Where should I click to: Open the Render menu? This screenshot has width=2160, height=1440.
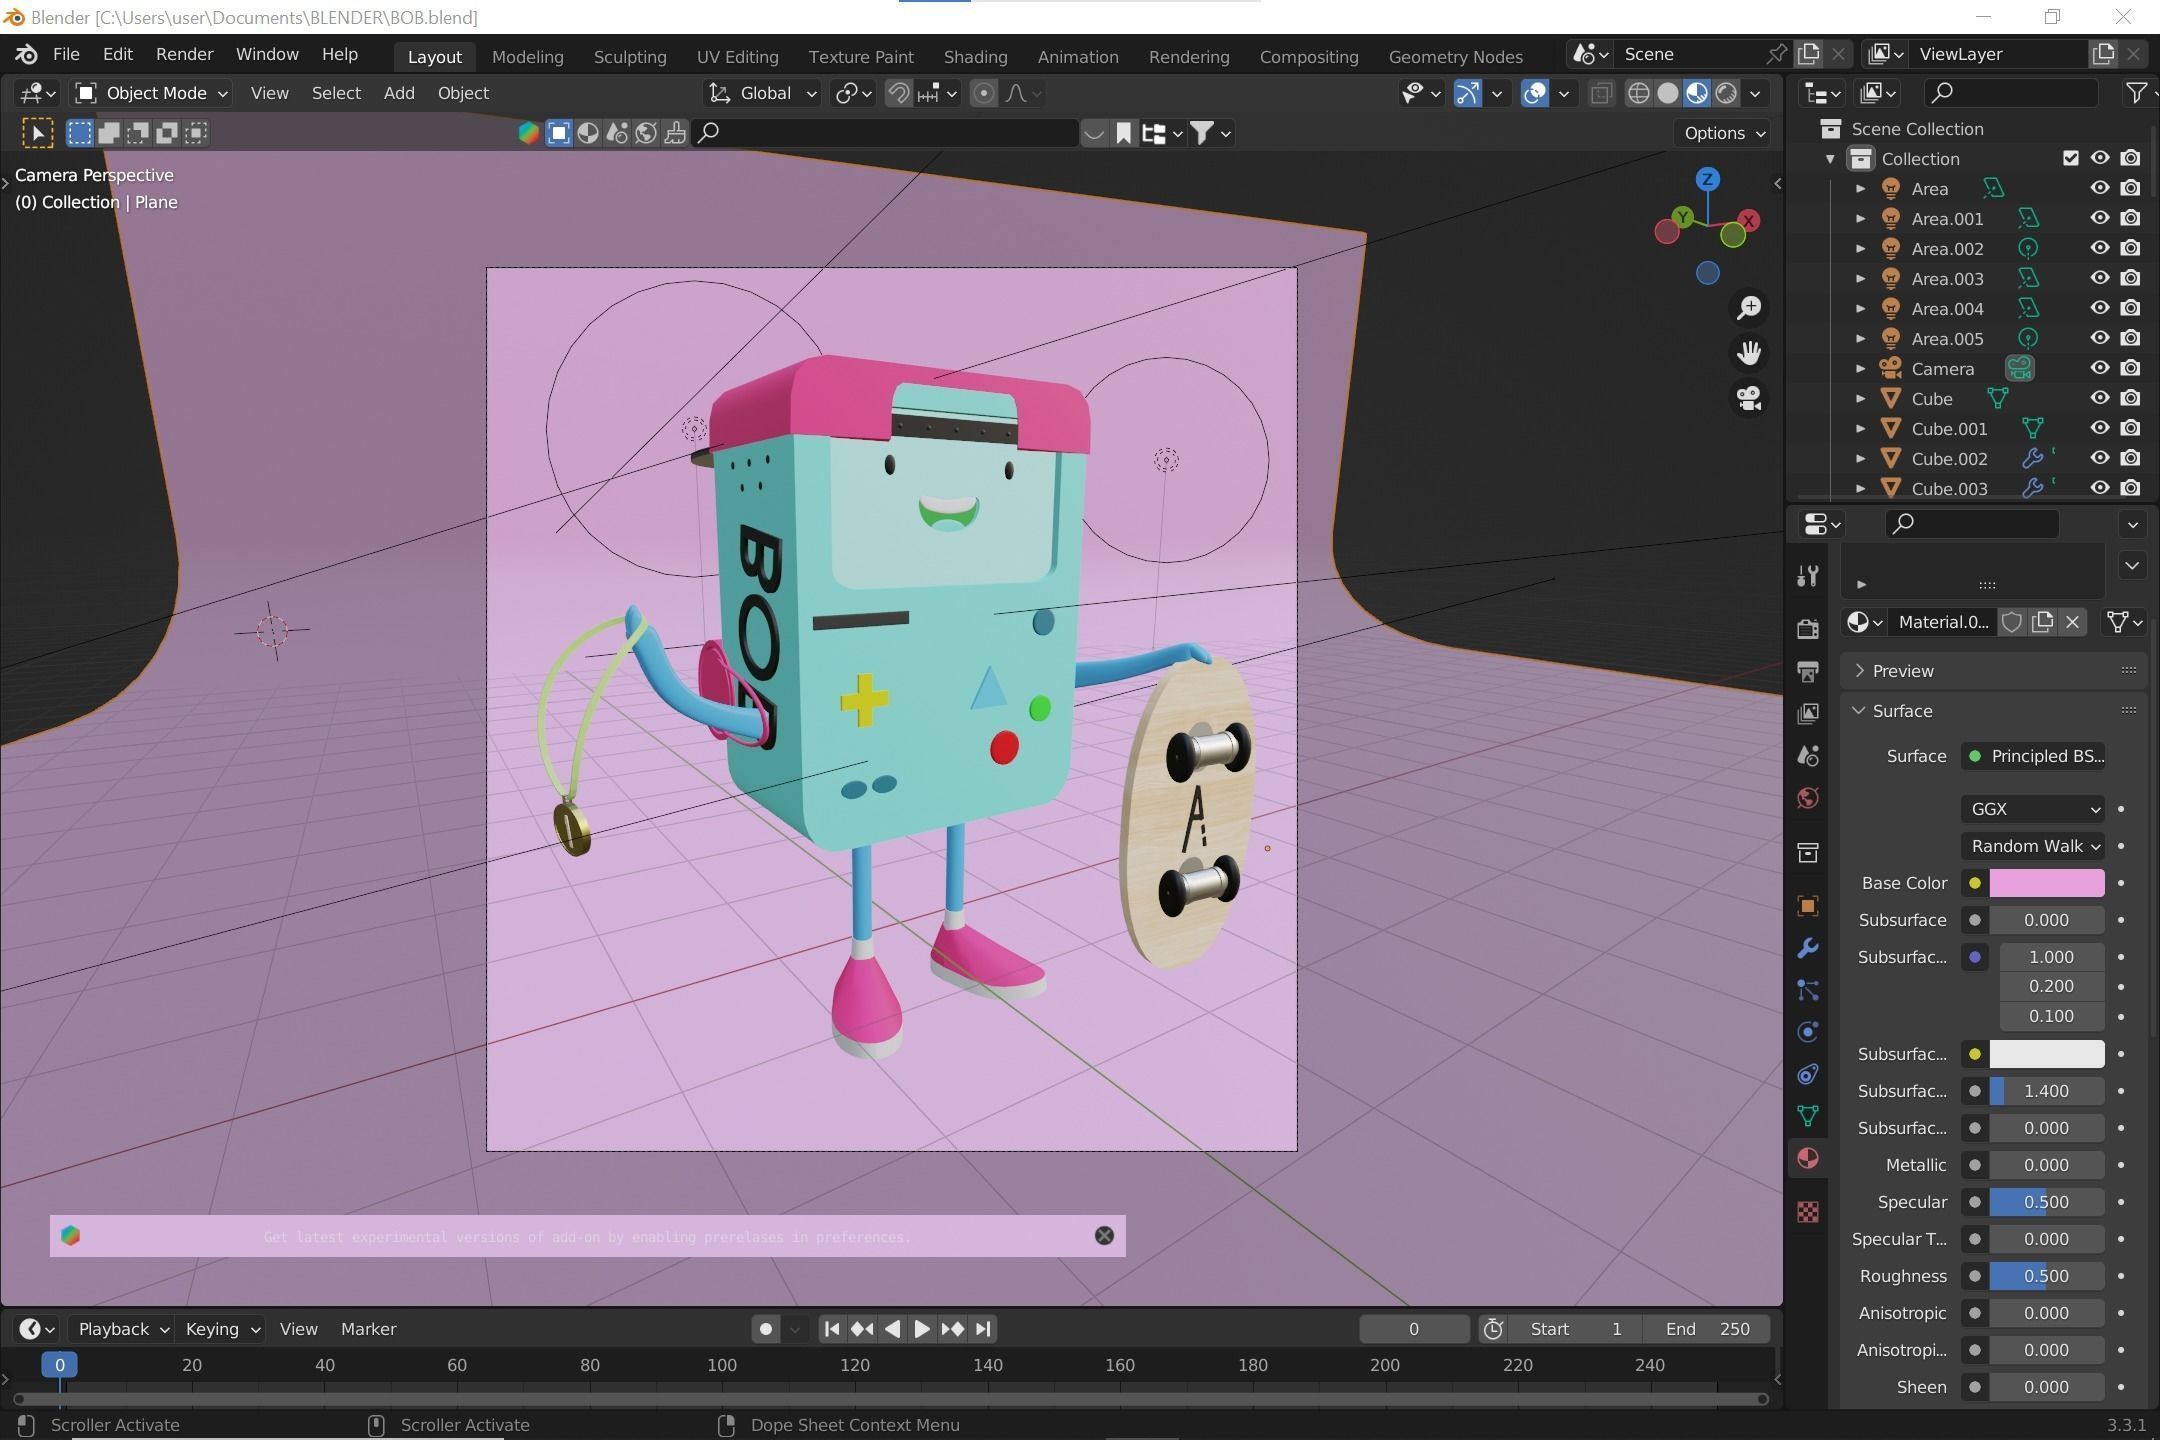pyautogui.click(x=184, y=54)
